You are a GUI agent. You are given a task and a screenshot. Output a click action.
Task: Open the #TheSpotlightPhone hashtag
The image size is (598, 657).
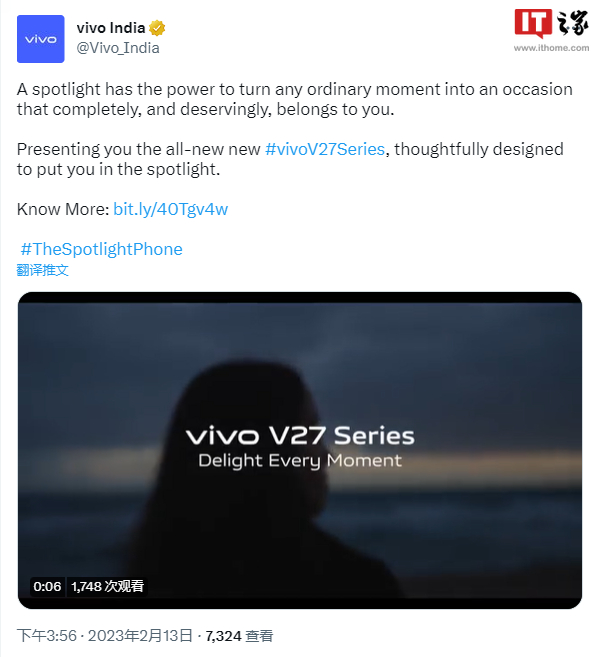(101, 249)
